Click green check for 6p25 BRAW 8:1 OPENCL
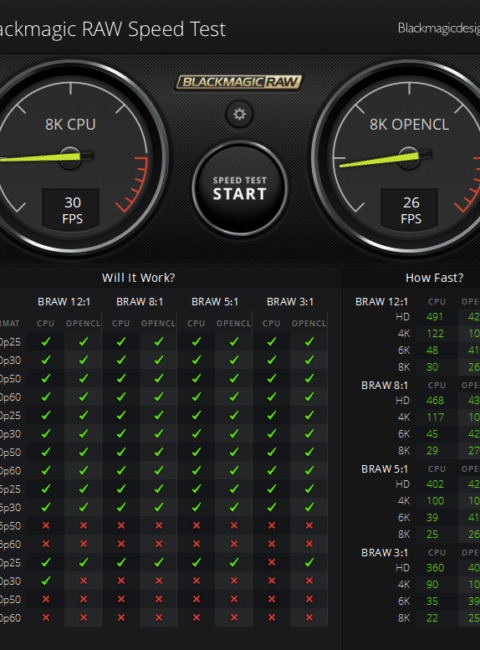Viewport: 480px width, 650px height. [159, 489]
